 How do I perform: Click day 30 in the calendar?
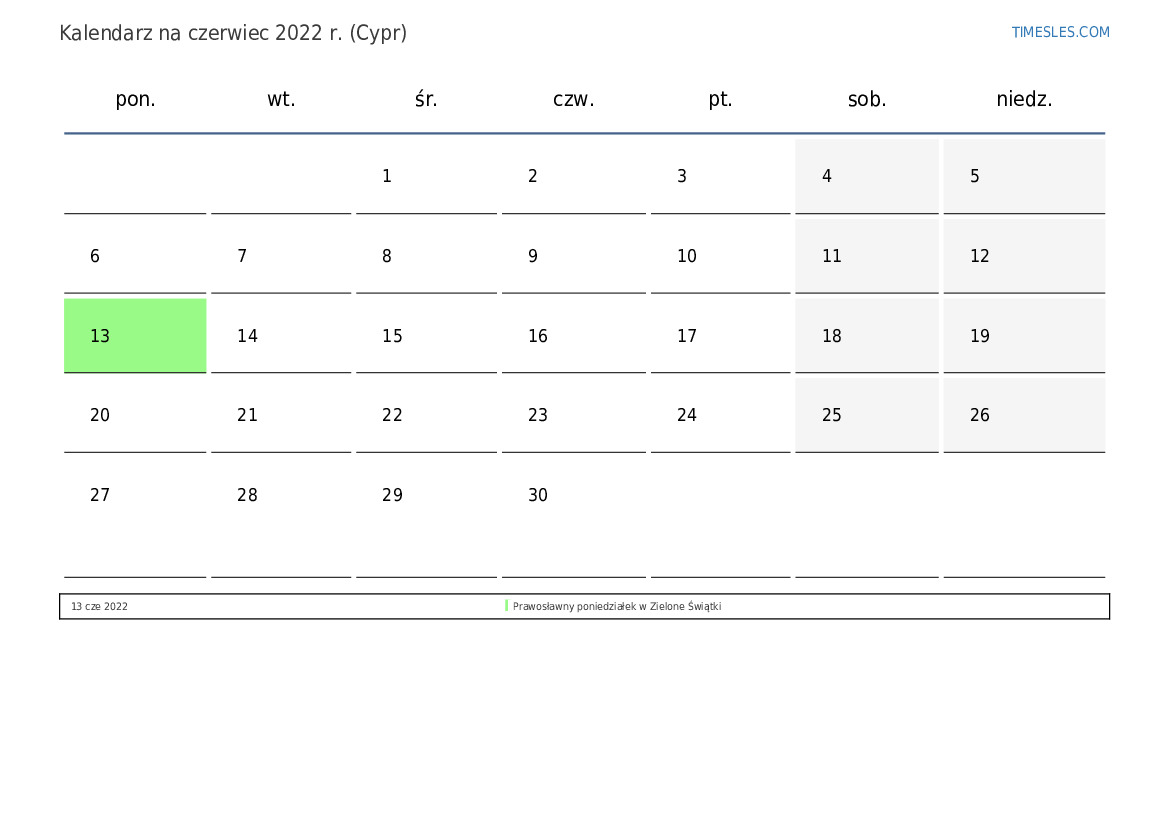(x=573, y=518)
